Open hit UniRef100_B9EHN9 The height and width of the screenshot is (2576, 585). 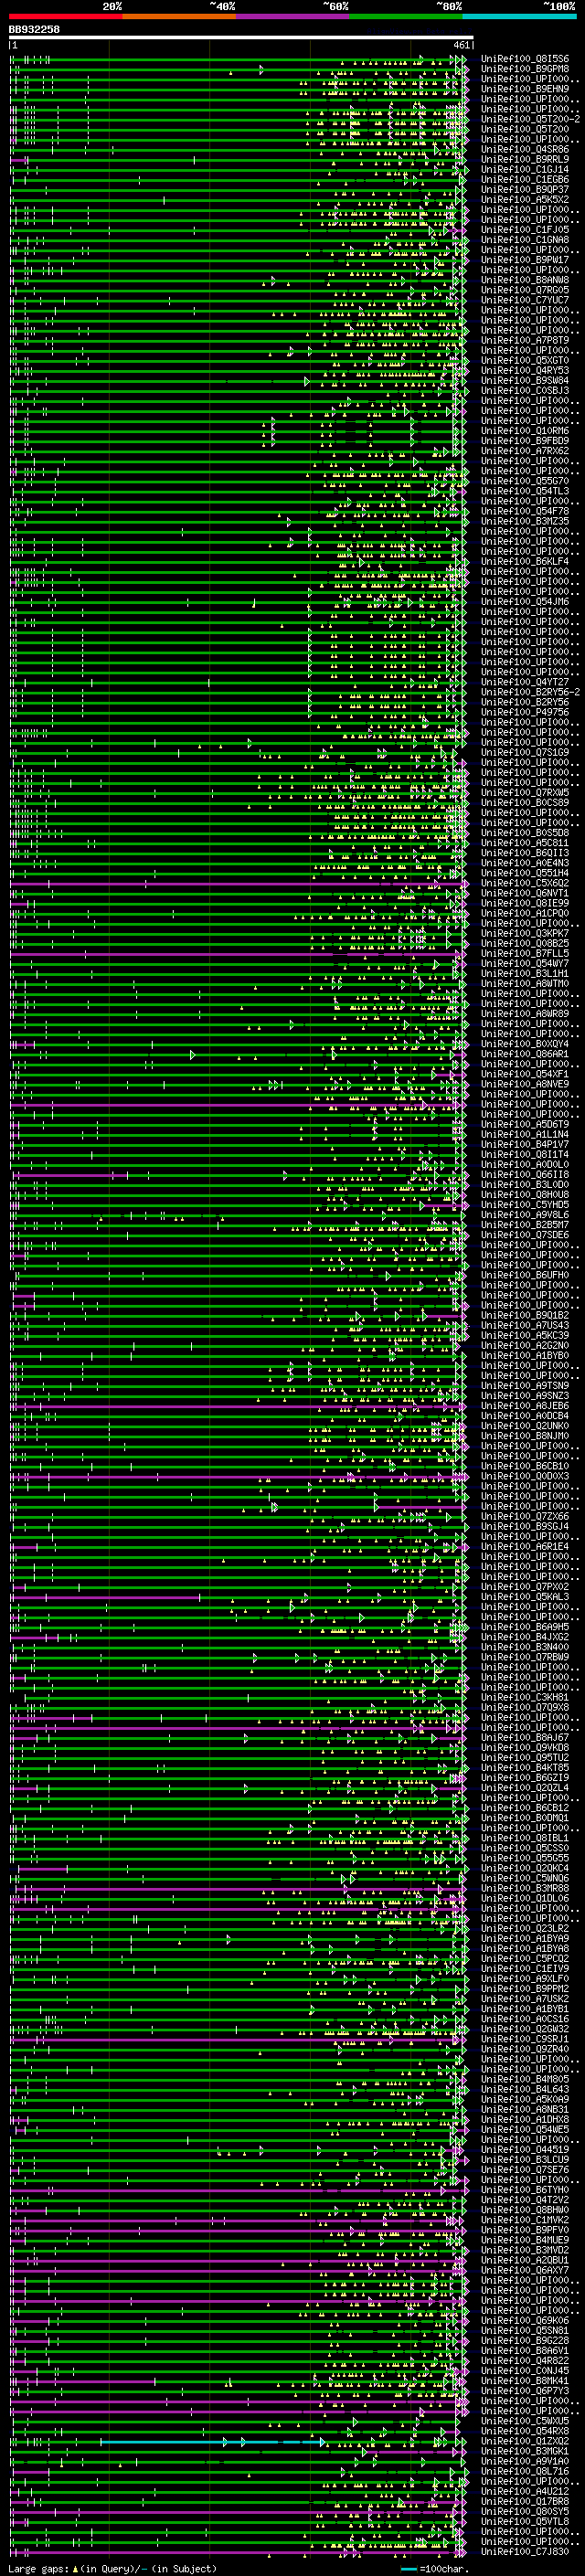(525, 89)
